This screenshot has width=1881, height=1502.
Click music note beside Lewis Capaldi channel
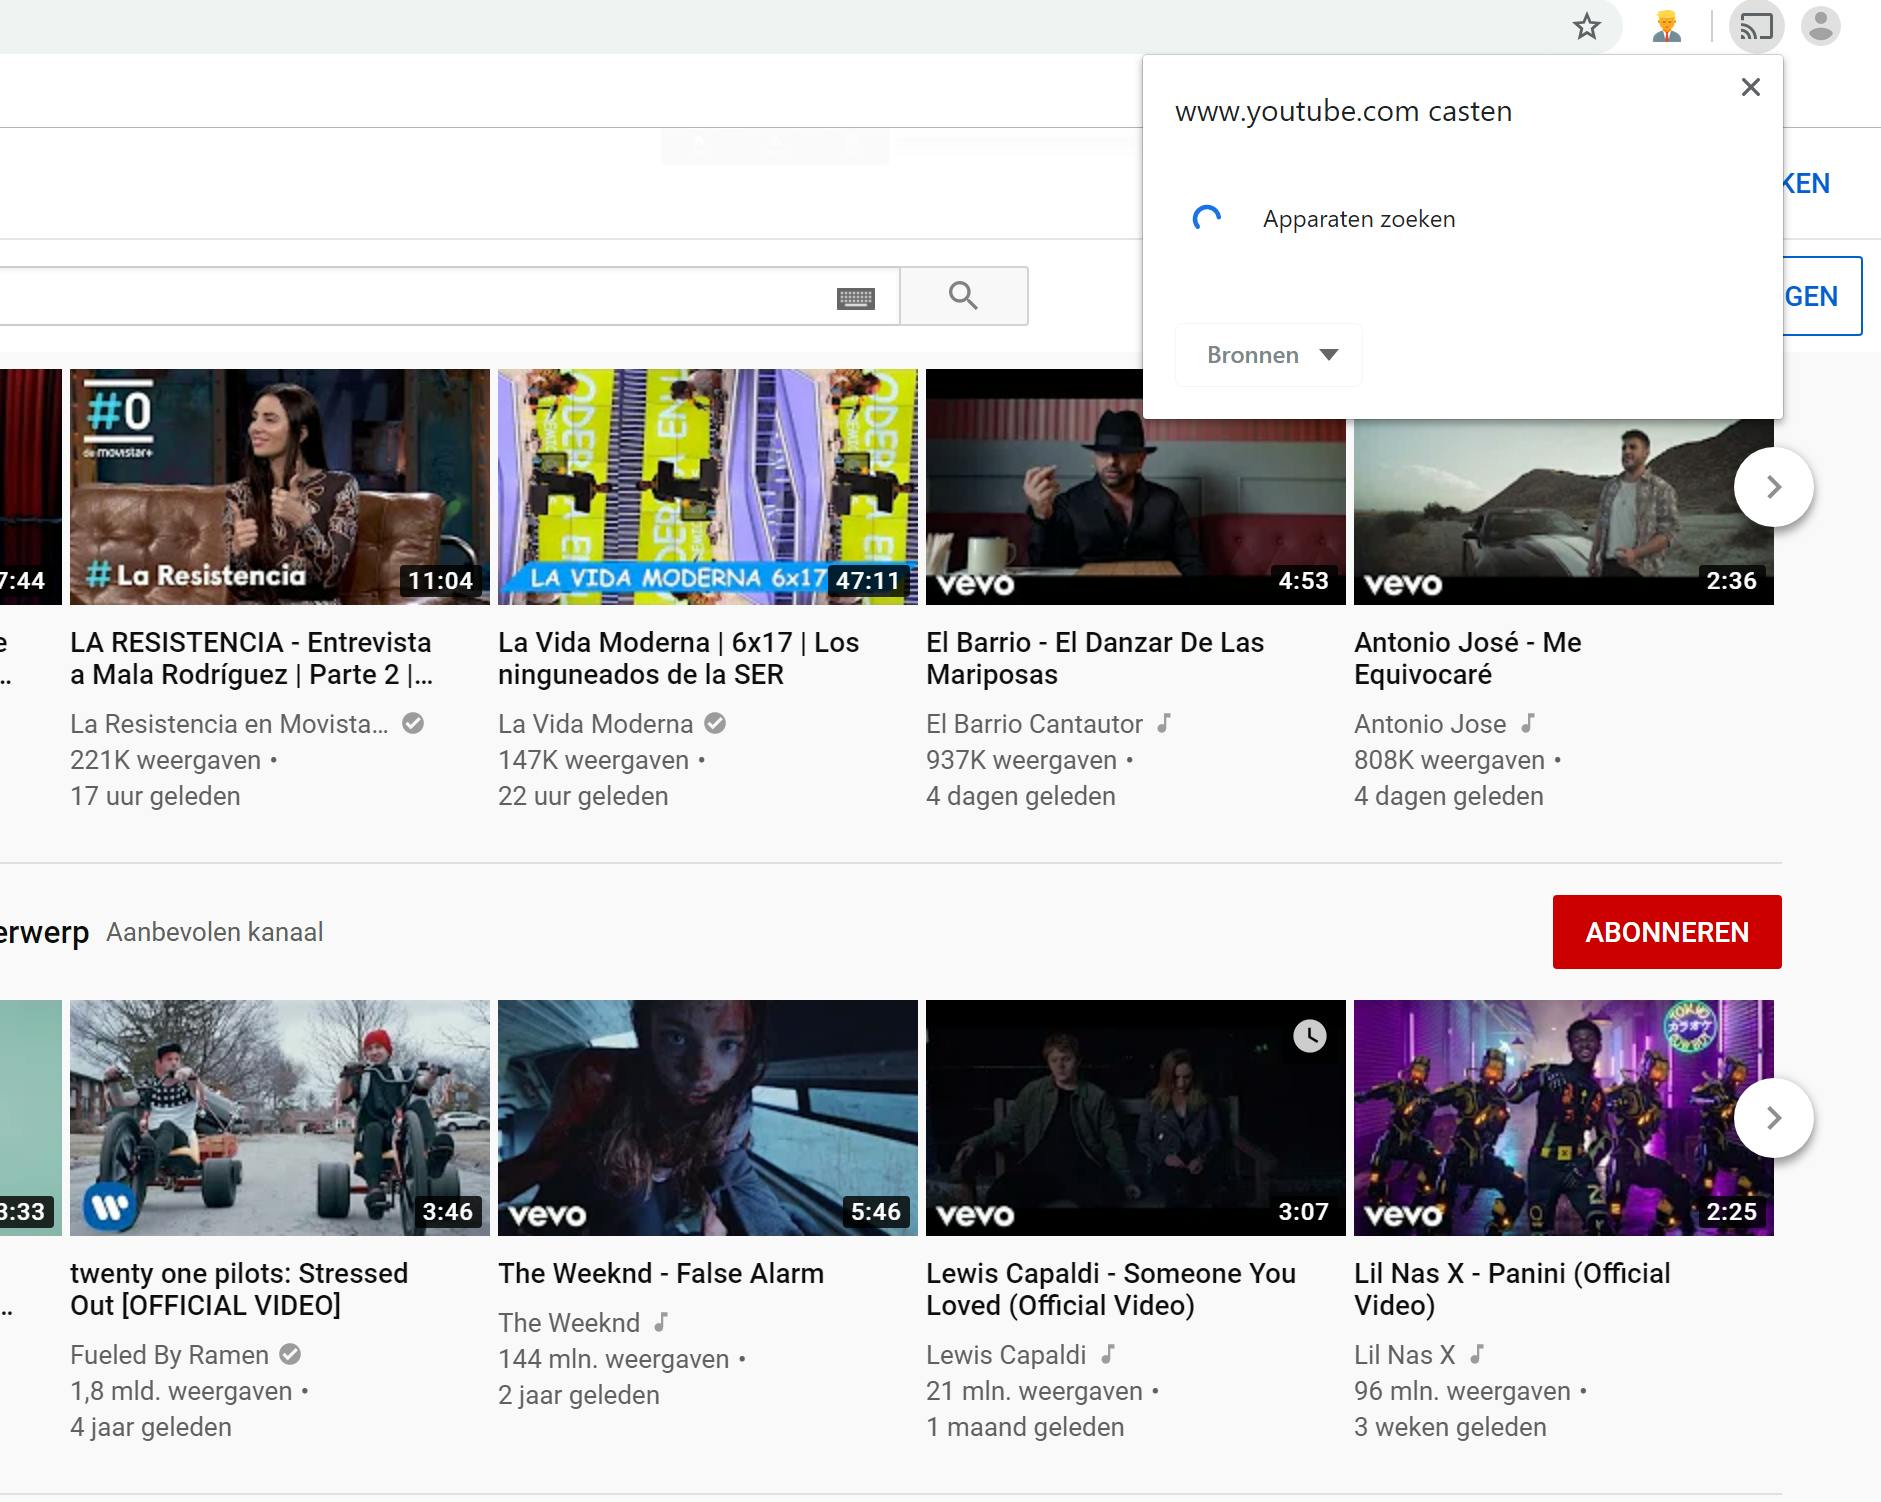[x=1108, y=1354]
